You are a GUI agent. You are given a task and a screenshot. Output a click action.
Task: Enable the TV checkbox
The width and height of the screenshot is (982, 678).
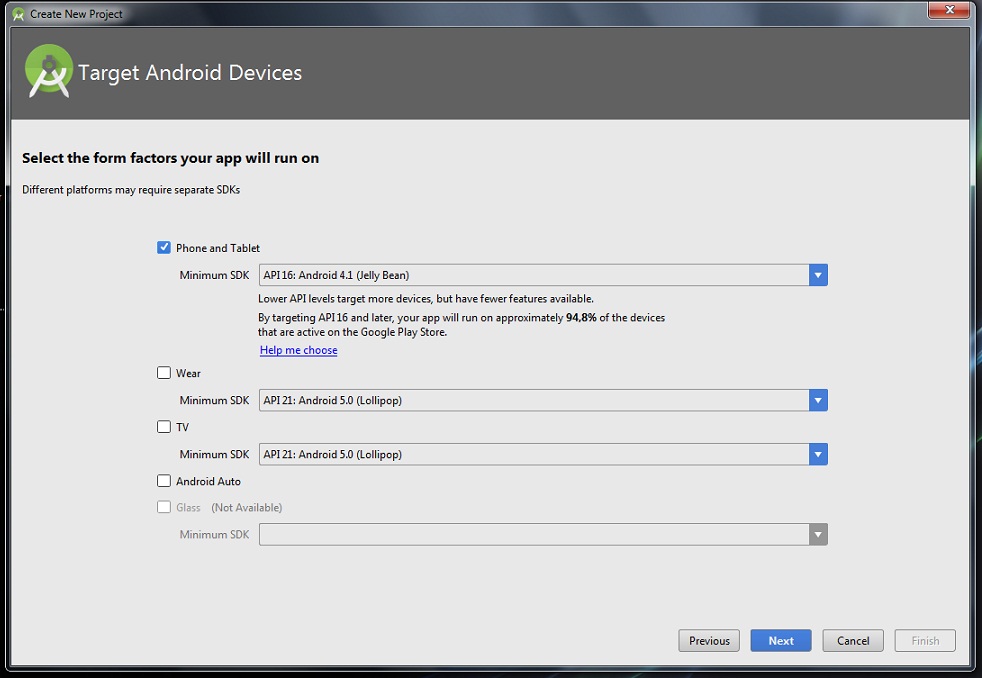point(163,426)
